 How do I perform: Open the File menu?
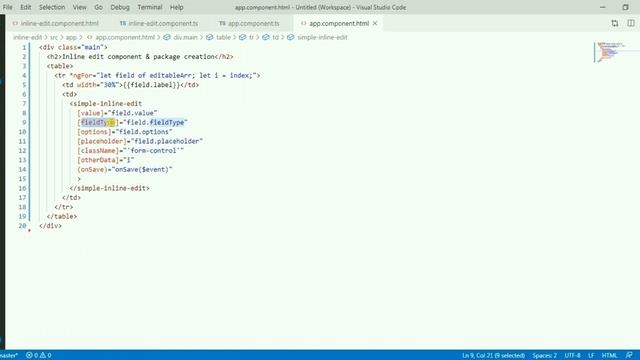(x=7, y=7)
